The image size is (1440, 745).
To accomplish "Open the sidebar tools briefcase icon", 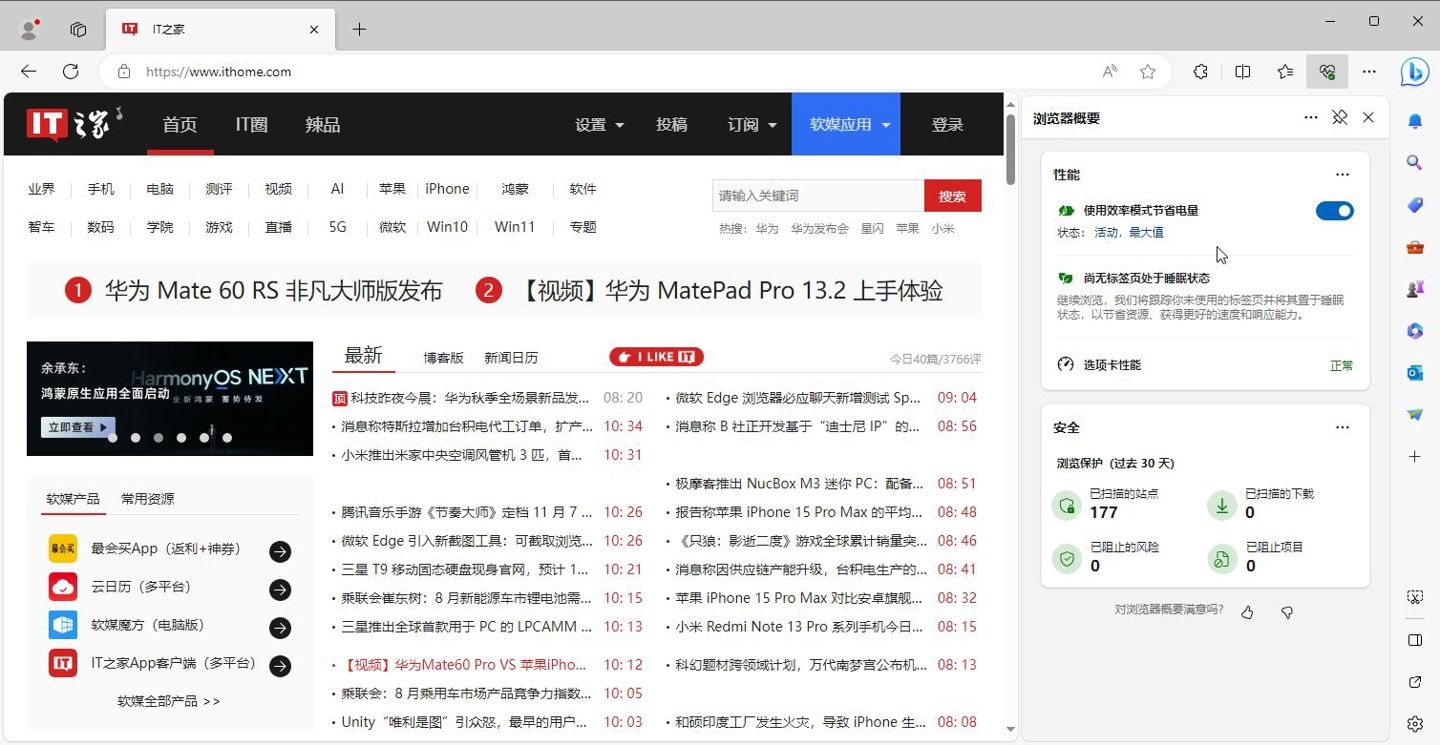I will (x=1415, y=247).
